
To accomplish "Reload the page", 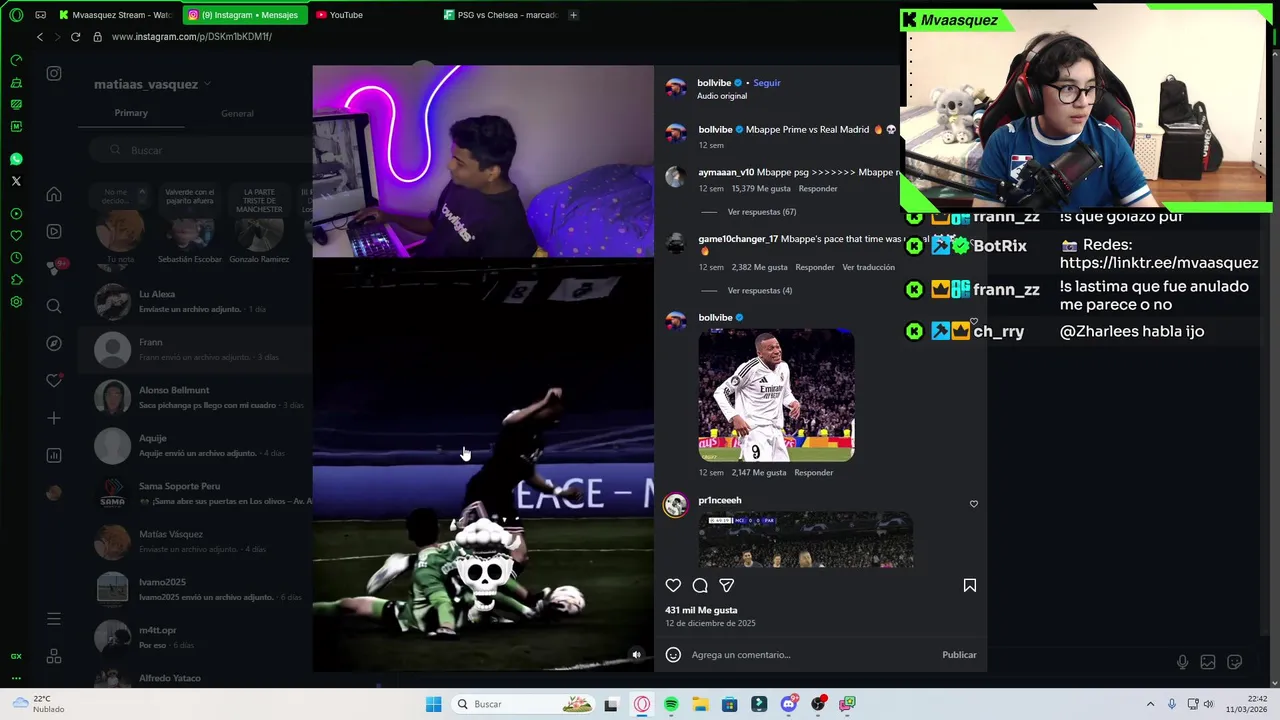I will (76, 37).
